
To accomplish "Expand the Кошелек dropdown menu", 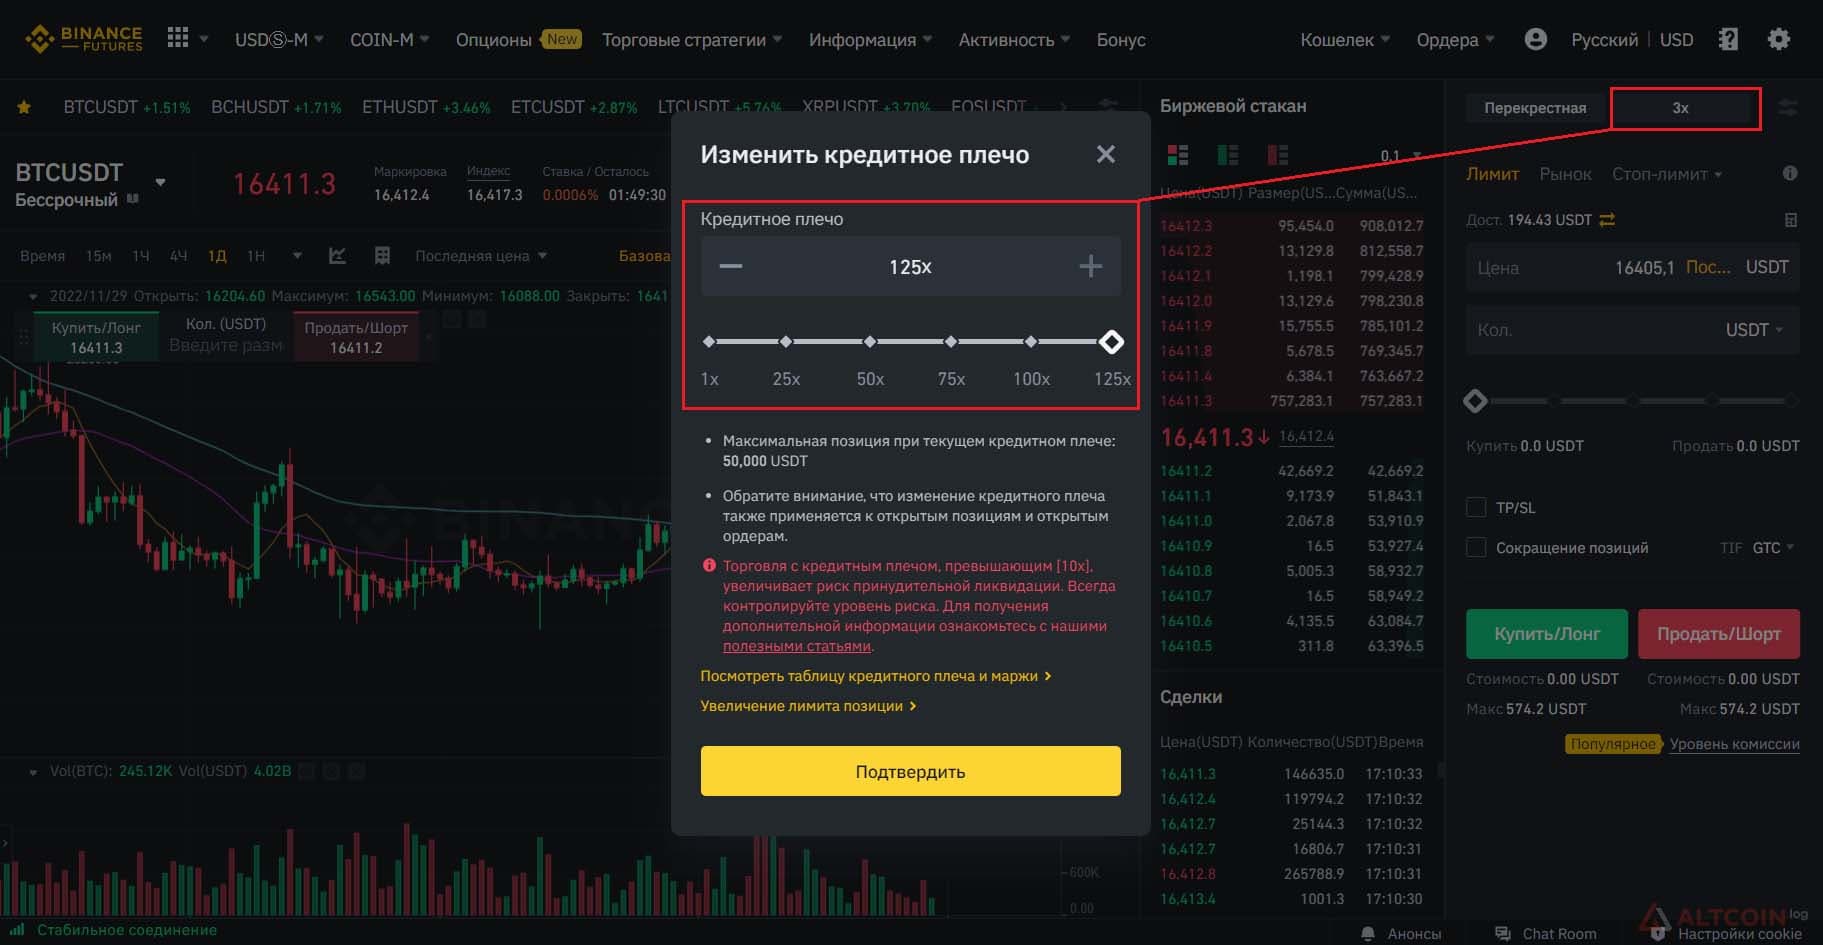I will (x=1345, y=40).
